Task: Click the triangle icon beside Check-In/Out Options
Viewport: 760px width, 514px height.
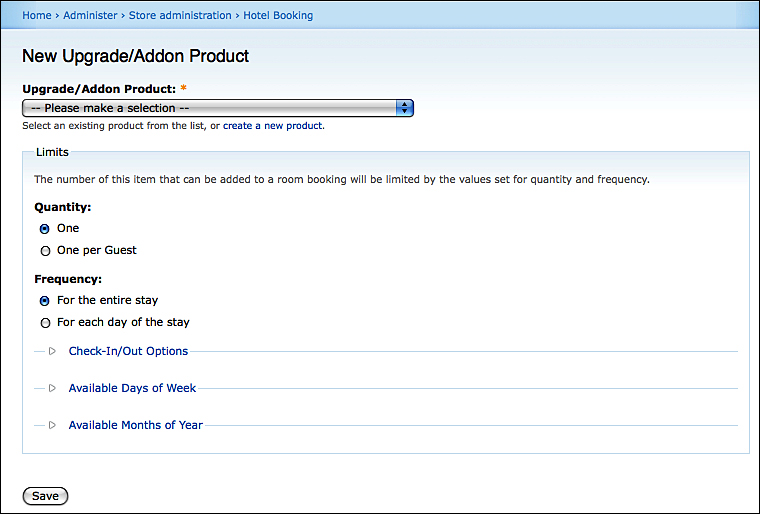Action: 52,351
